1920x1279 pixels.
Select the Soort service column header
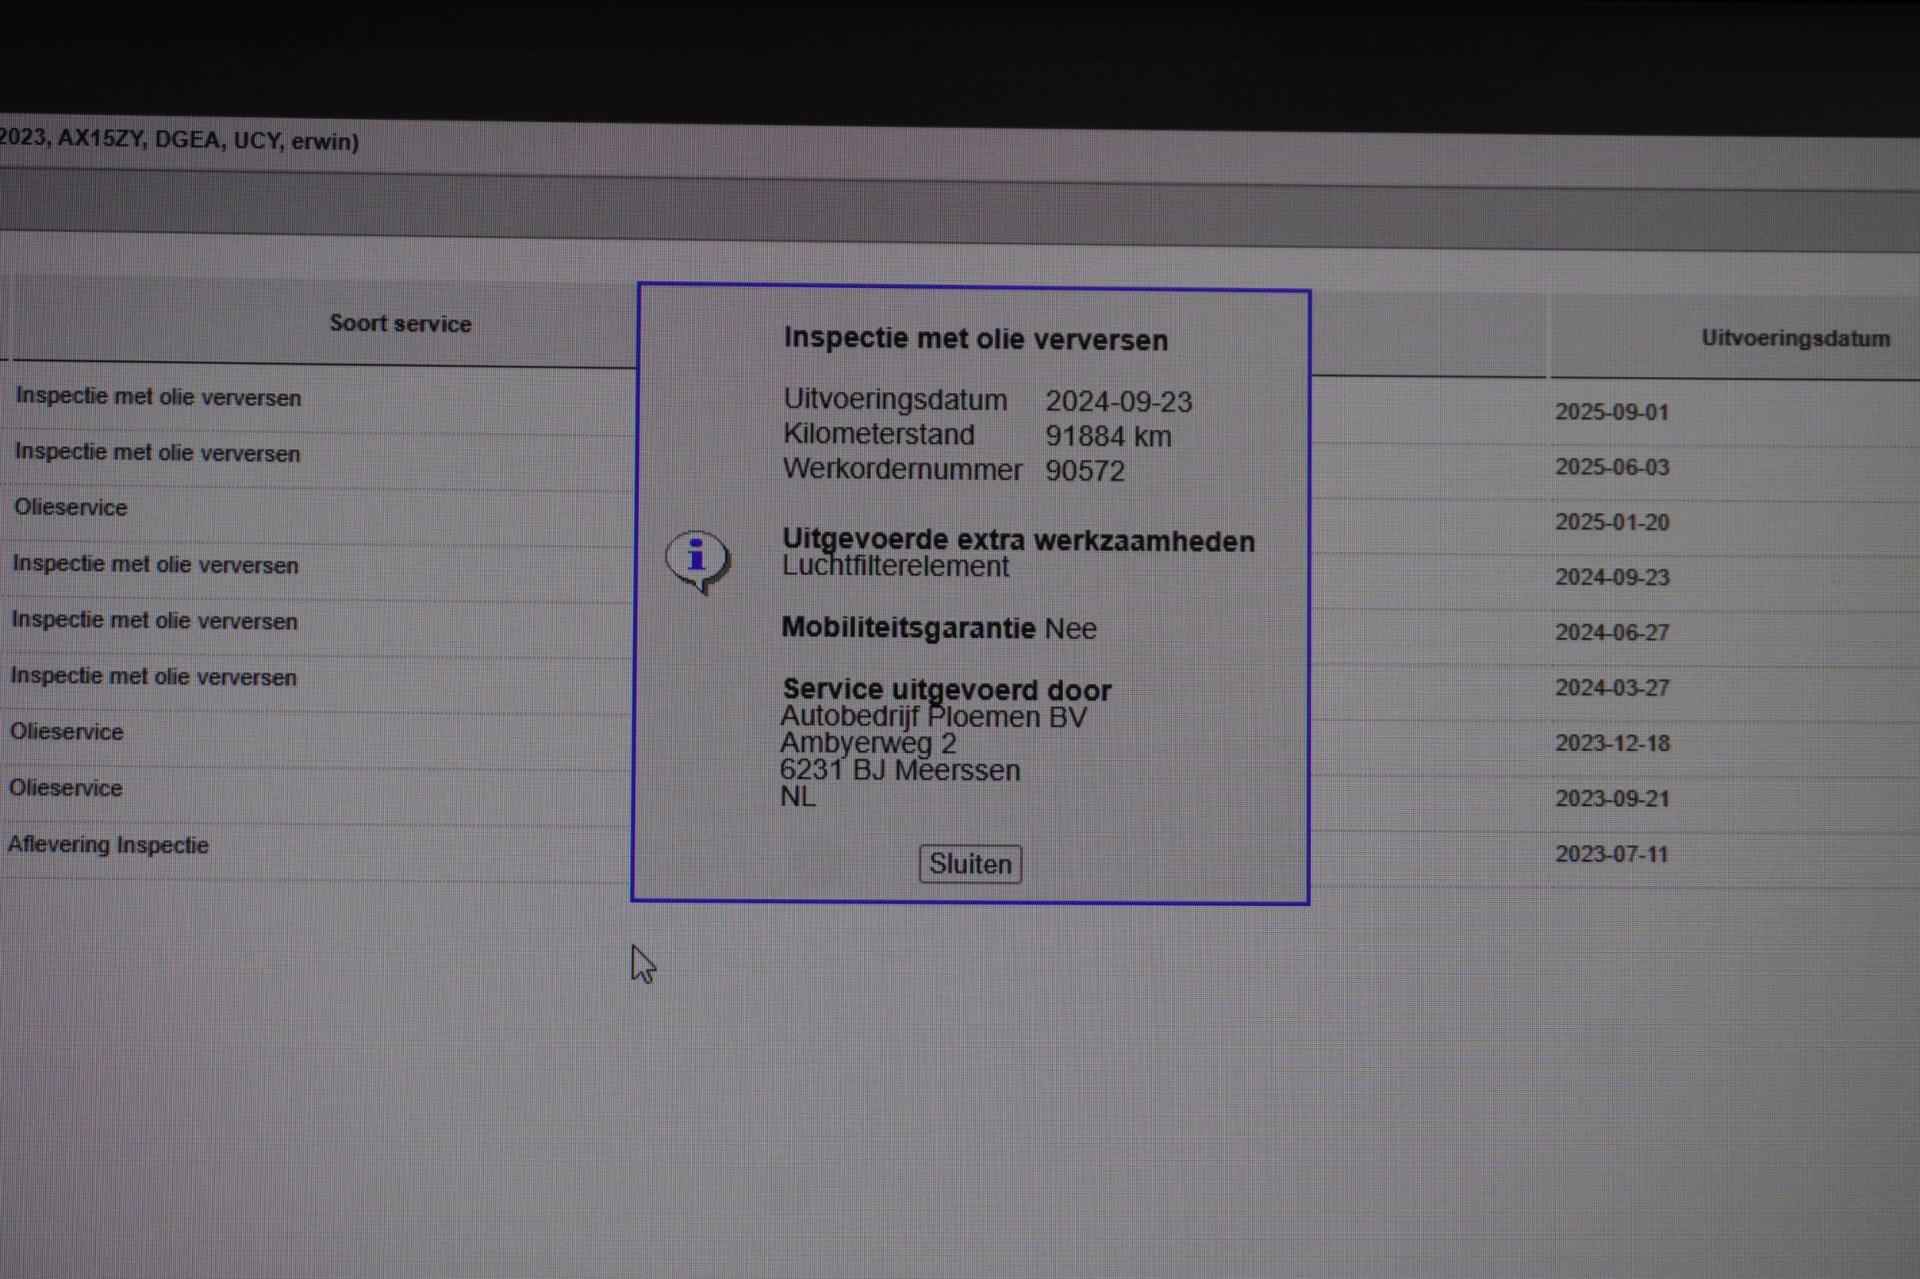(400, 323)
